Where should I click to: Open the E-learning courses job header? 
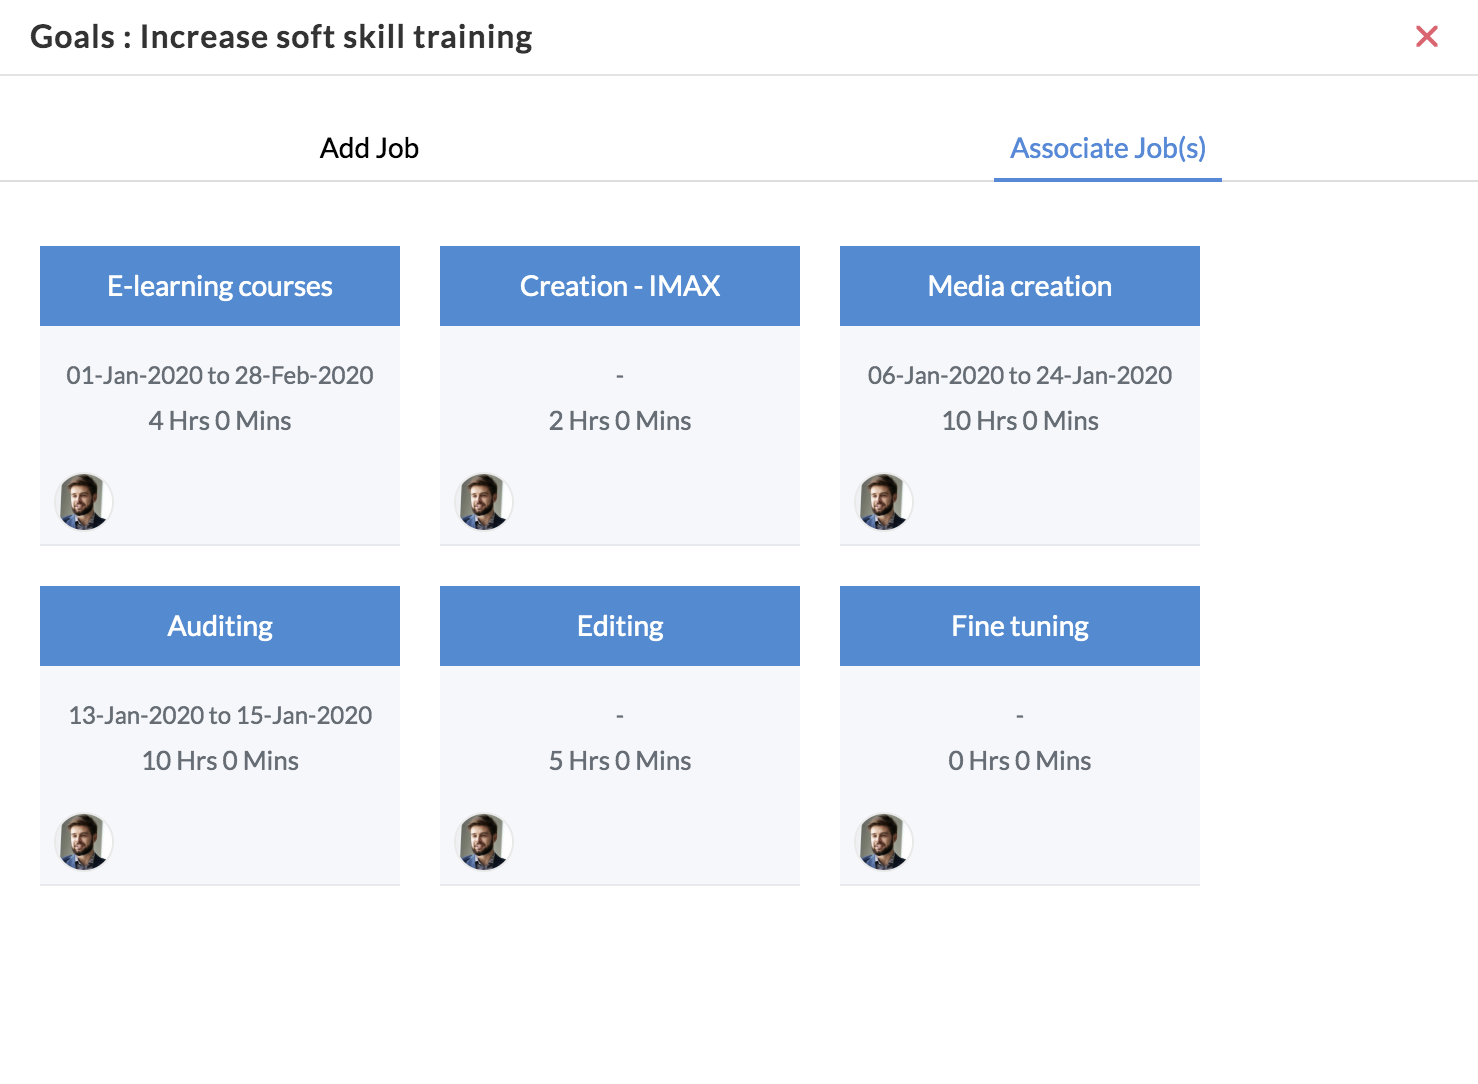click(220, 286)
